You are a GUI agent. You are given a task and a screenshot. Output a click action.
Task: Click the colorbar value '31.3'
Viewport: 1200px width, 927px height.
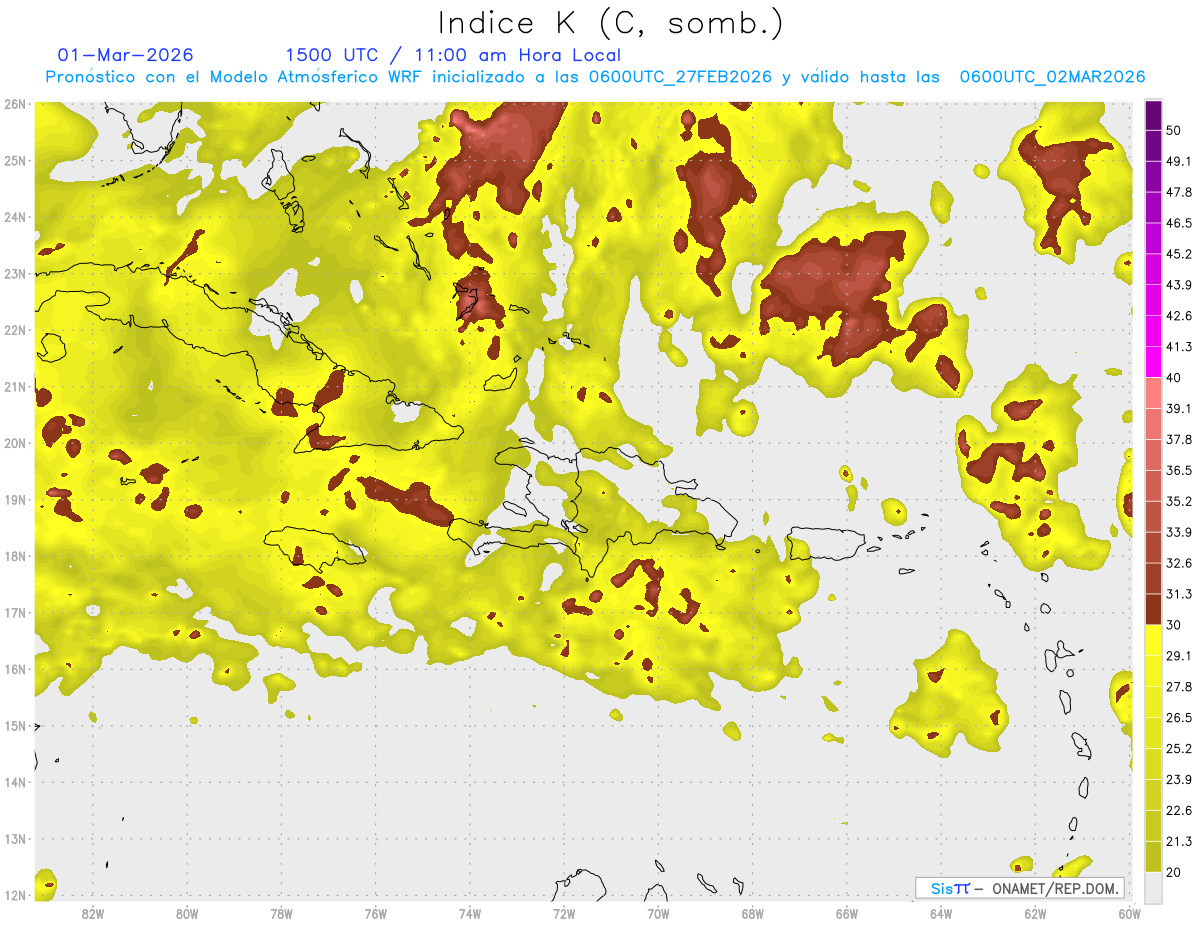(x=1178, y=594)
